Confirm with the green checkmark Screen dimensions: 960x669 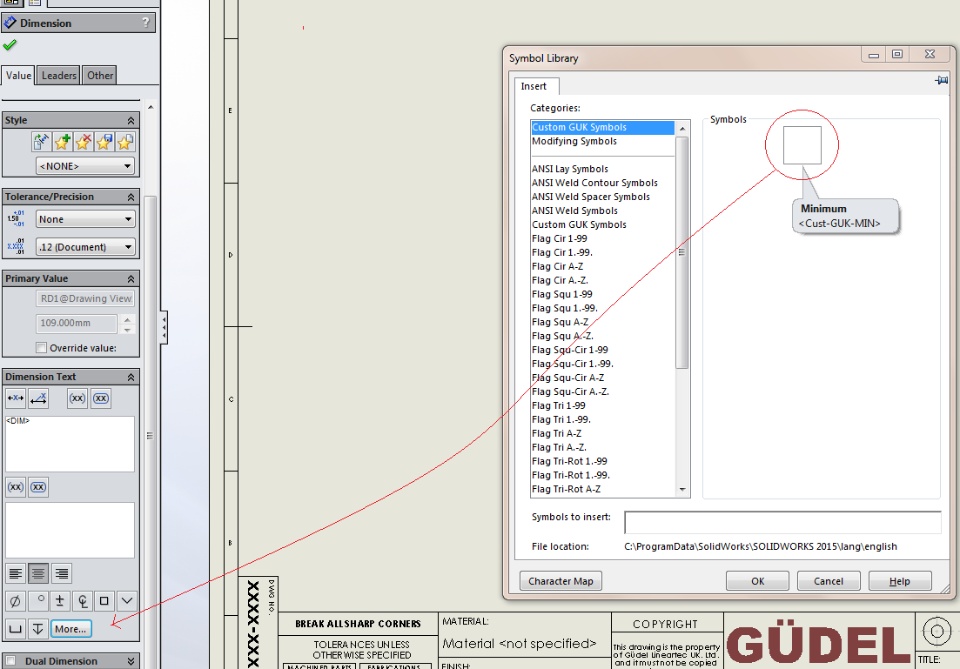click(x=10, y=45)
